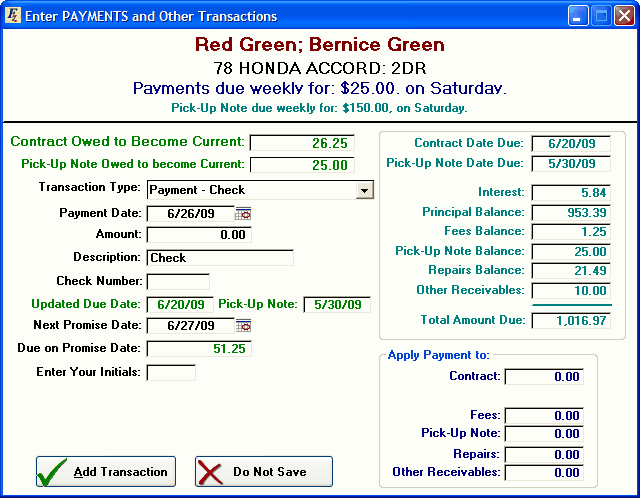
Task: Click the Apply Payment to Contract field
Action: point(544,377)
